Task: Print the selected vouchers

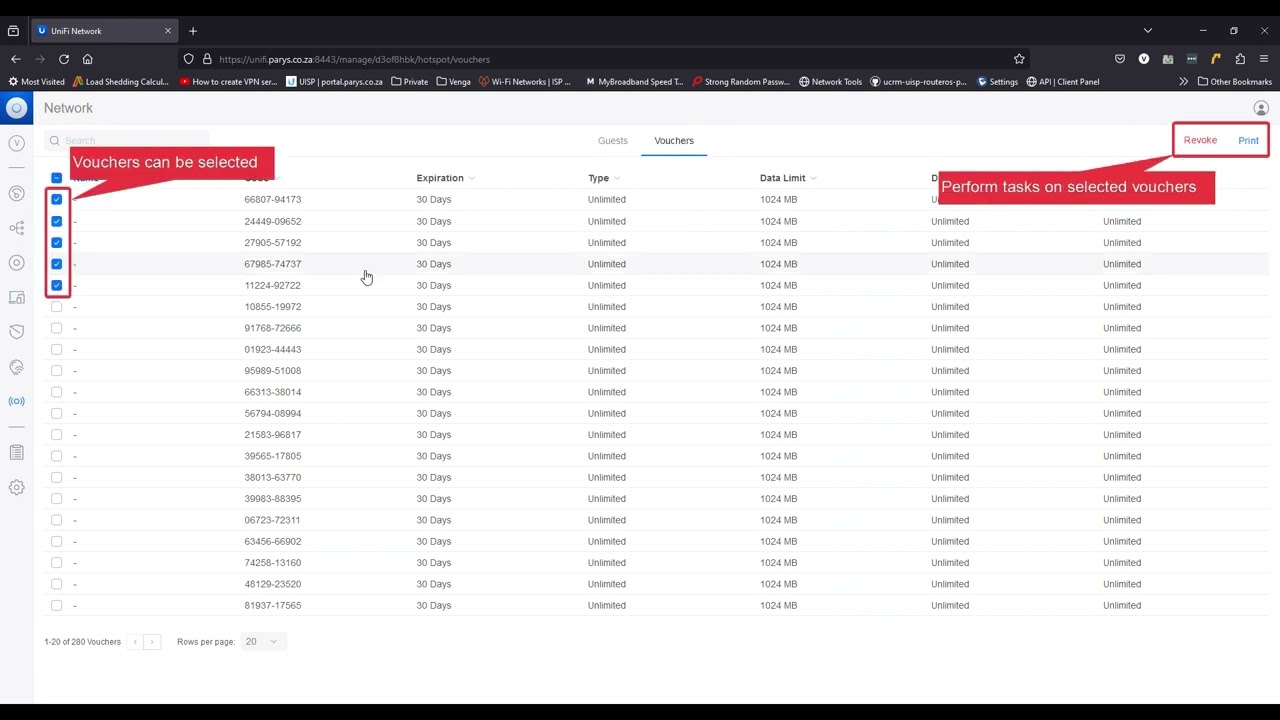Action: [1248, 140]
